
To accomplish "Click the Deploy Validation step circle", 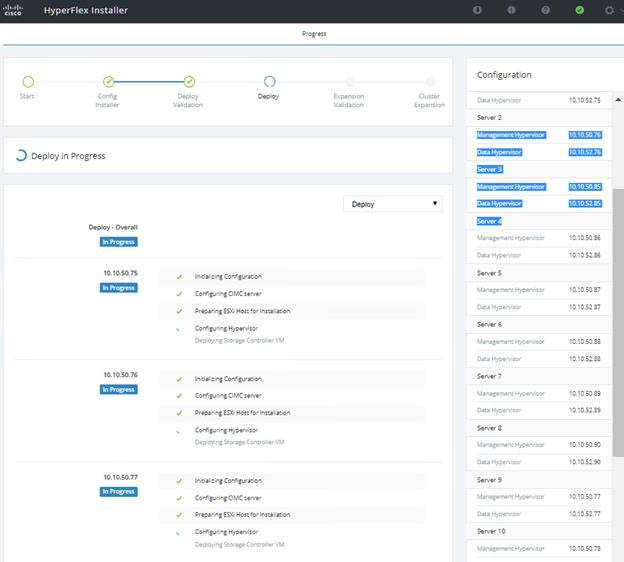I will (x=189, y=82).
